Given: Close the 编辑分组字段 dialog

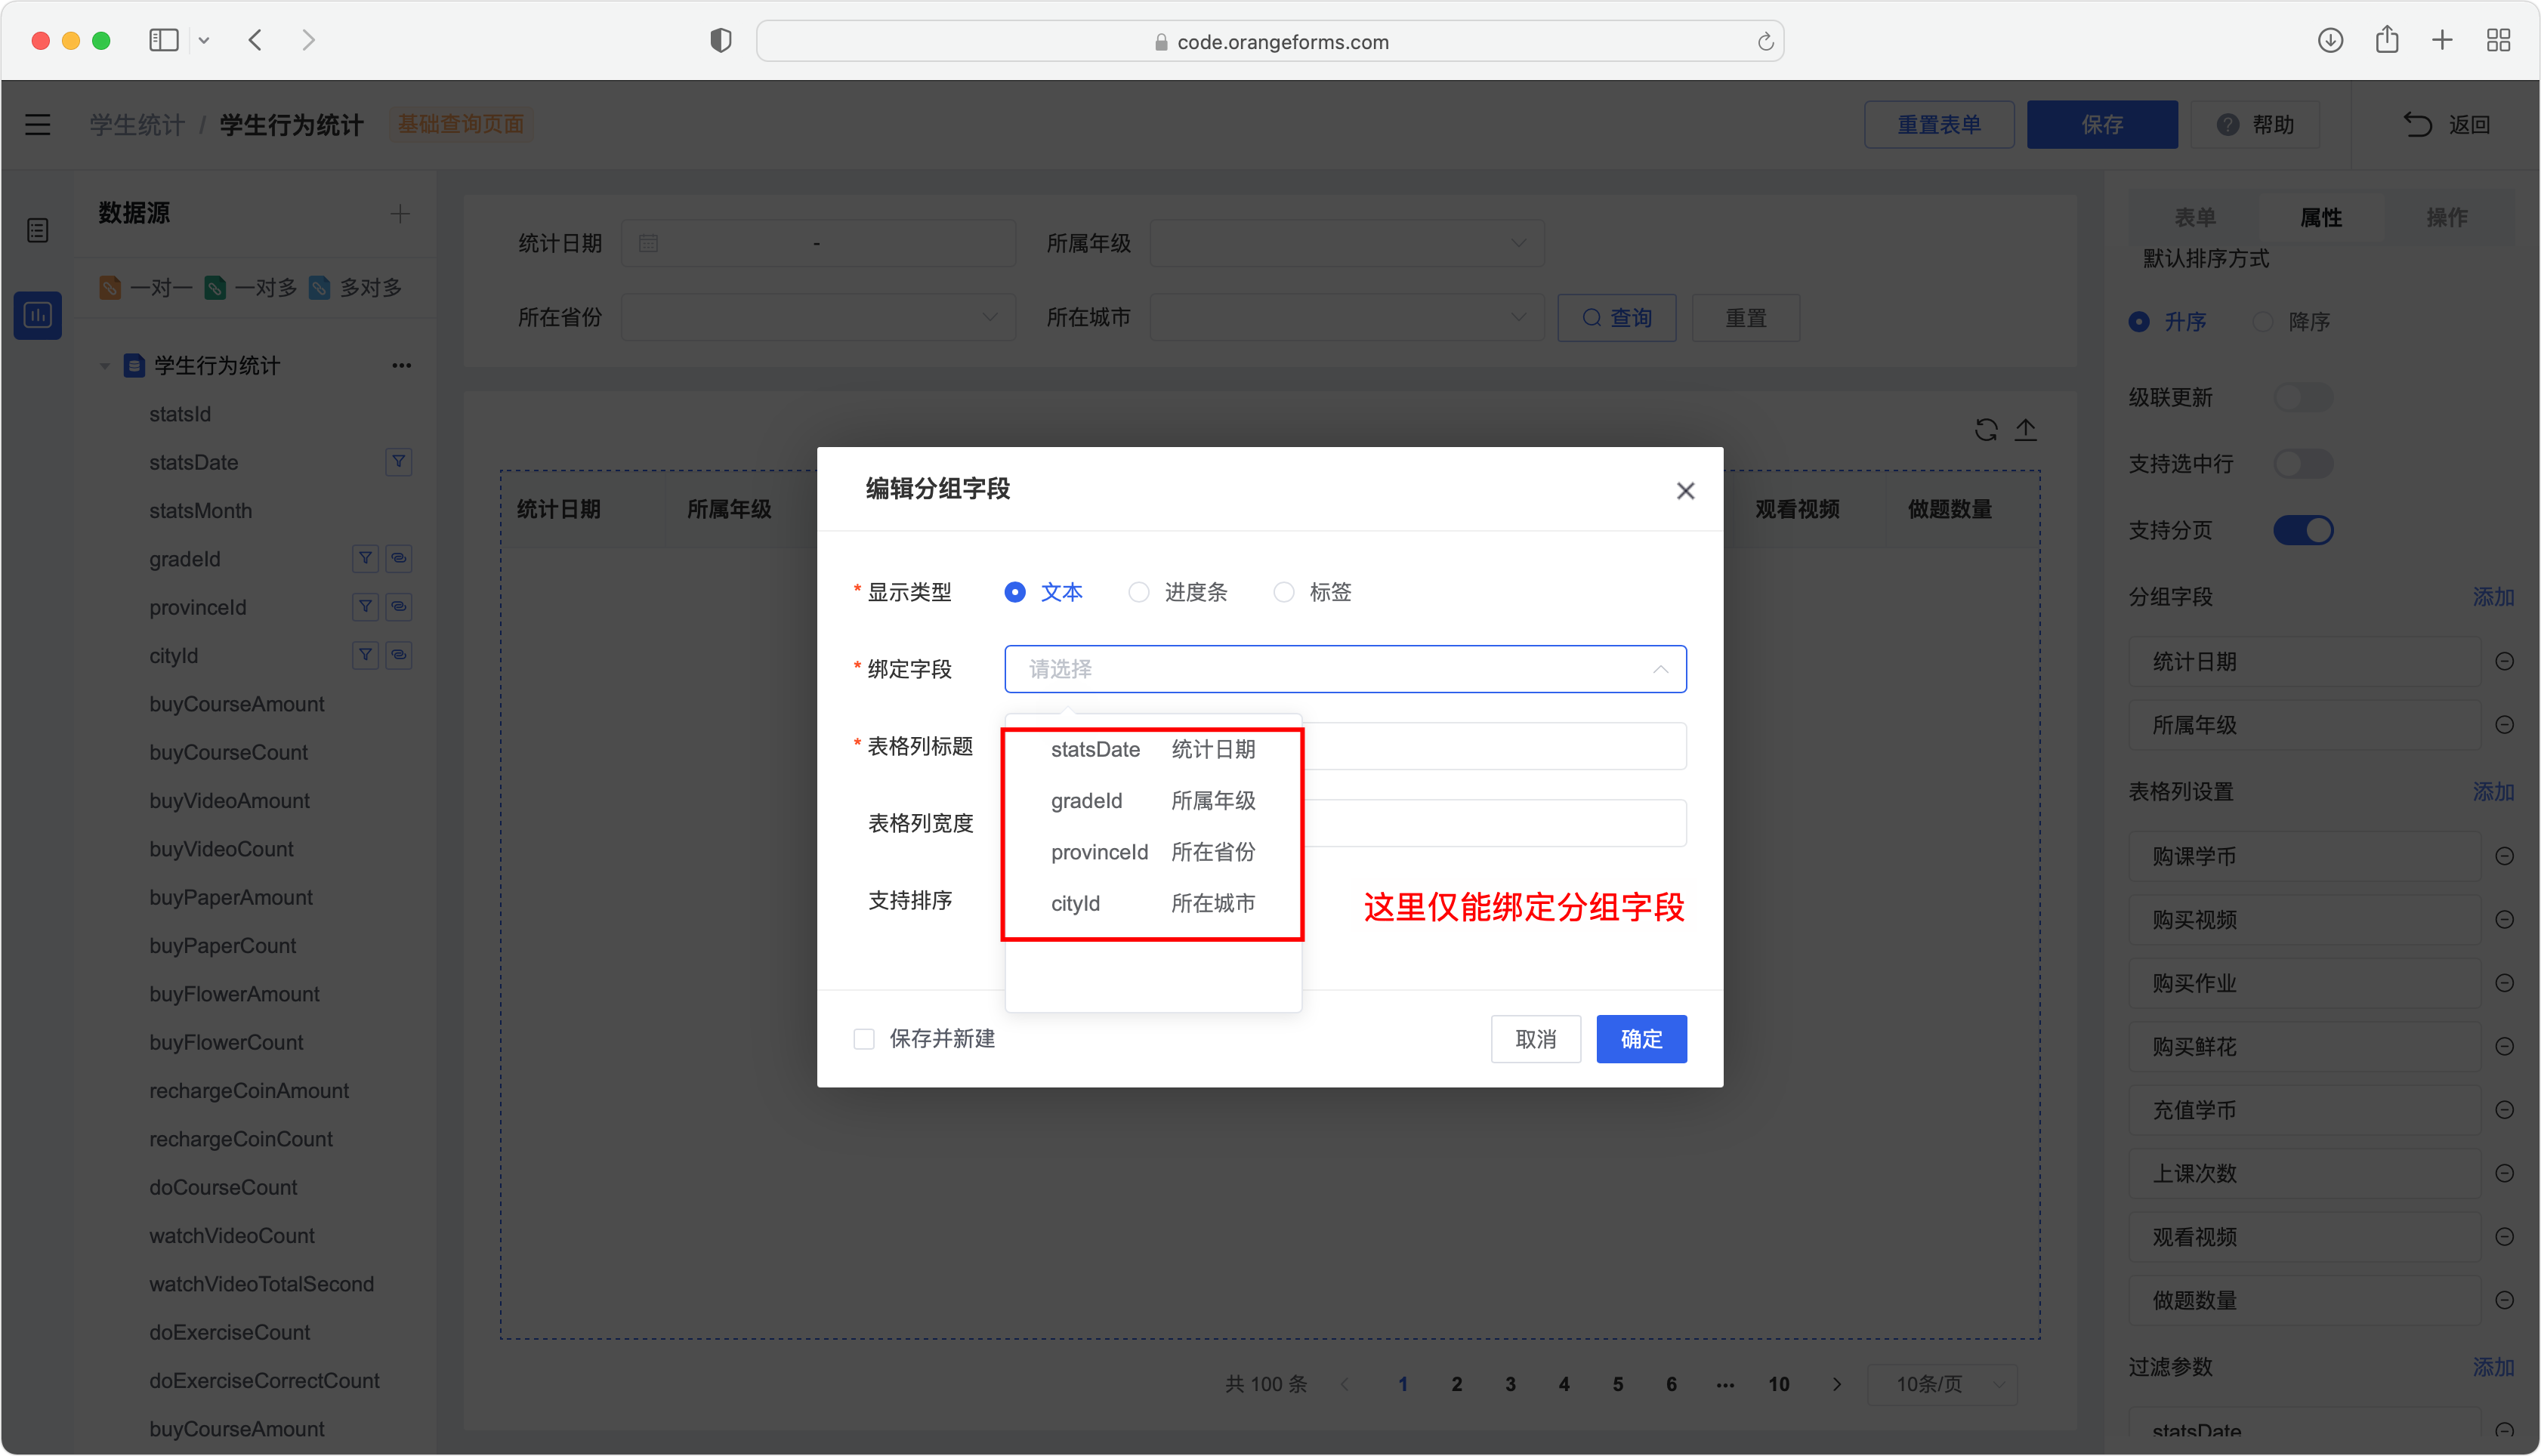Looking at the screenshot, I should (x=1685, y=491).
